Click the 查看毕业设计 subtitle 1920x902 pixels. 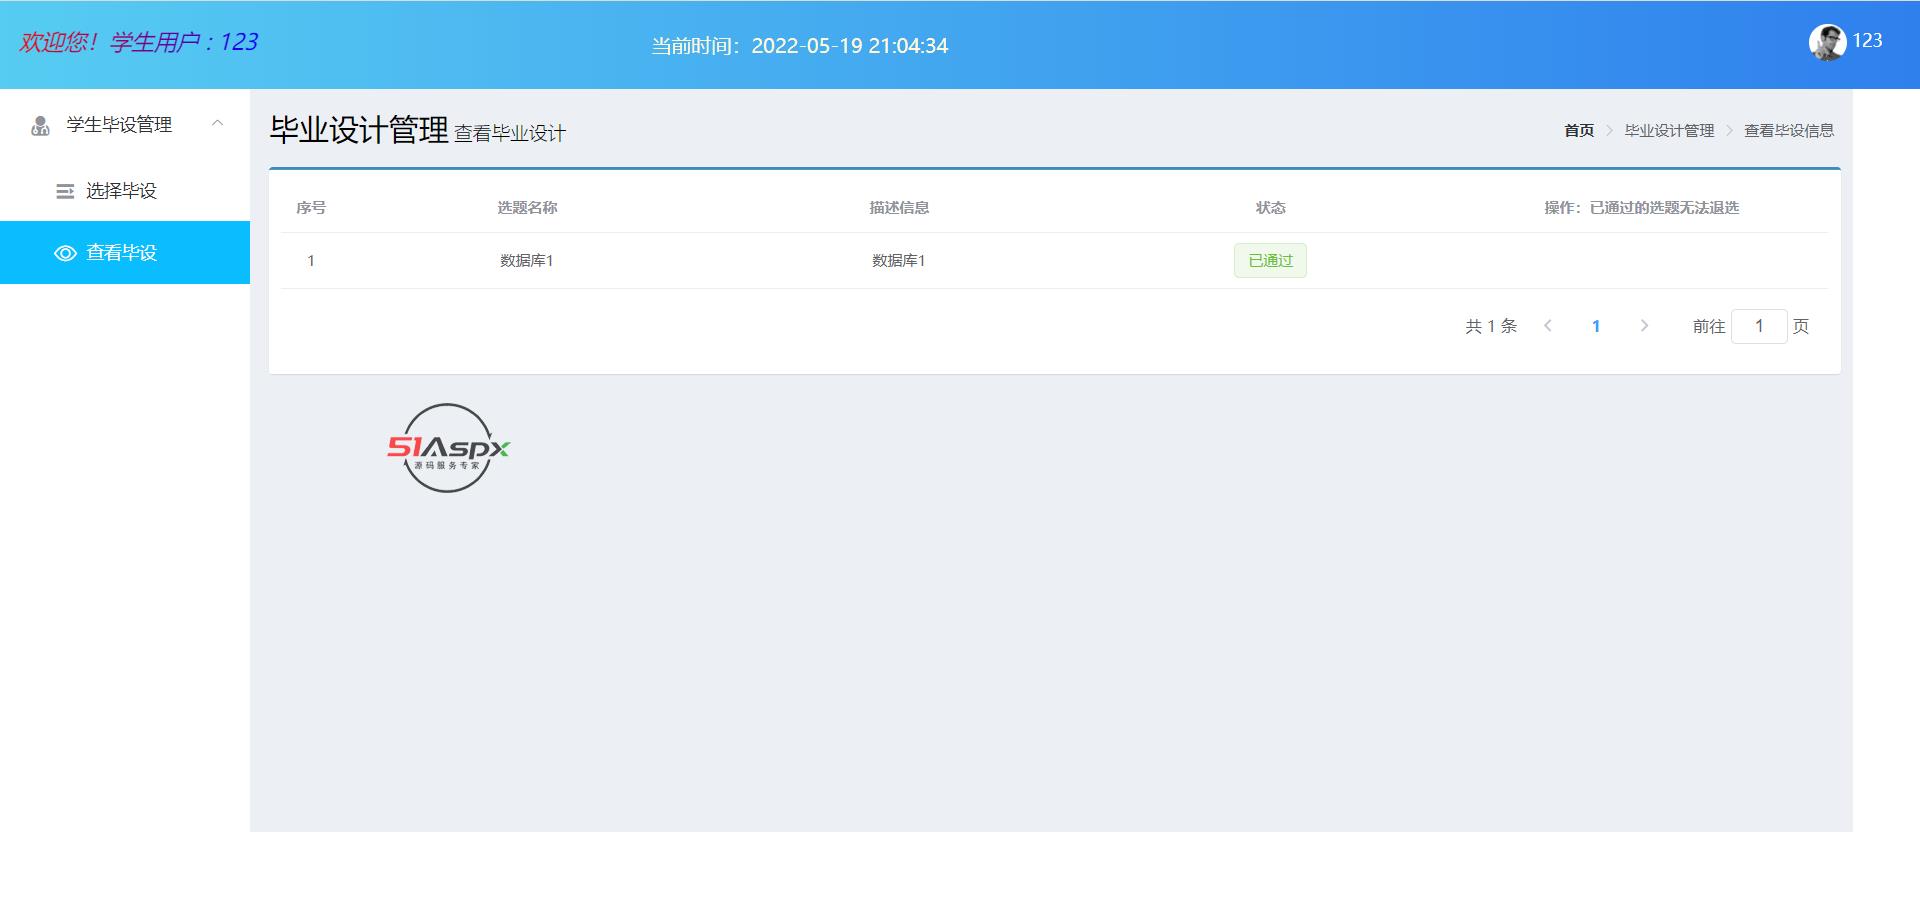pos(510,134)
